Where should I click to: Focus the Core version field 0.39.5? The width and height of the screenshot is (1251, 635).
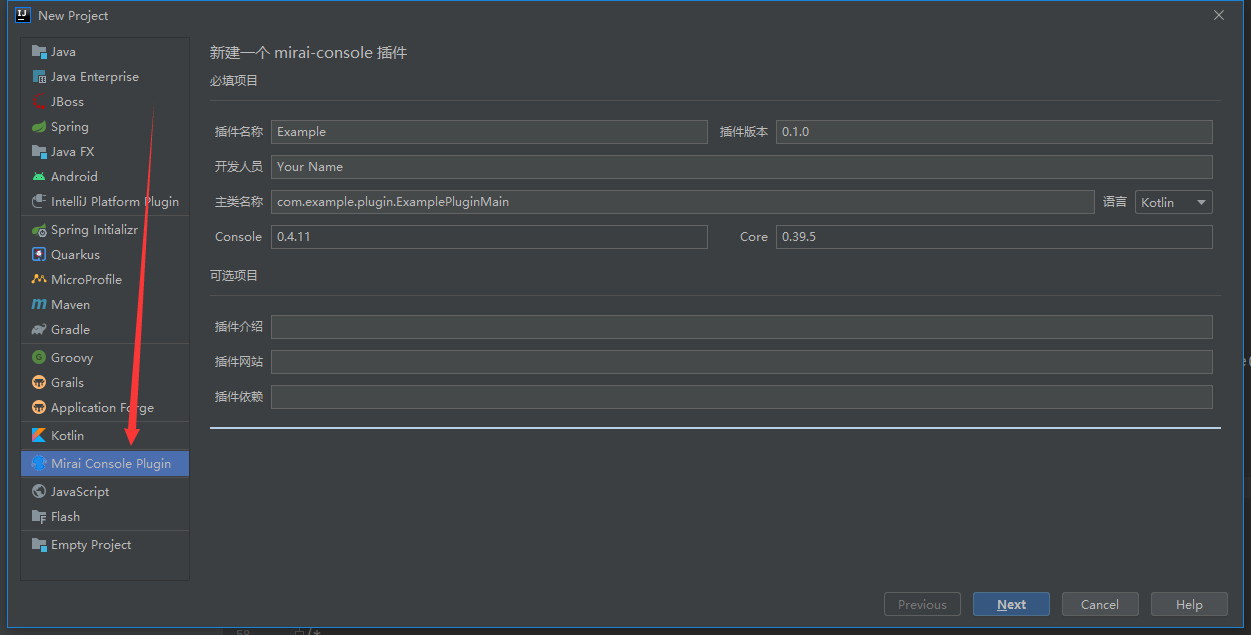pyautogui.click(x=994, y=237)
